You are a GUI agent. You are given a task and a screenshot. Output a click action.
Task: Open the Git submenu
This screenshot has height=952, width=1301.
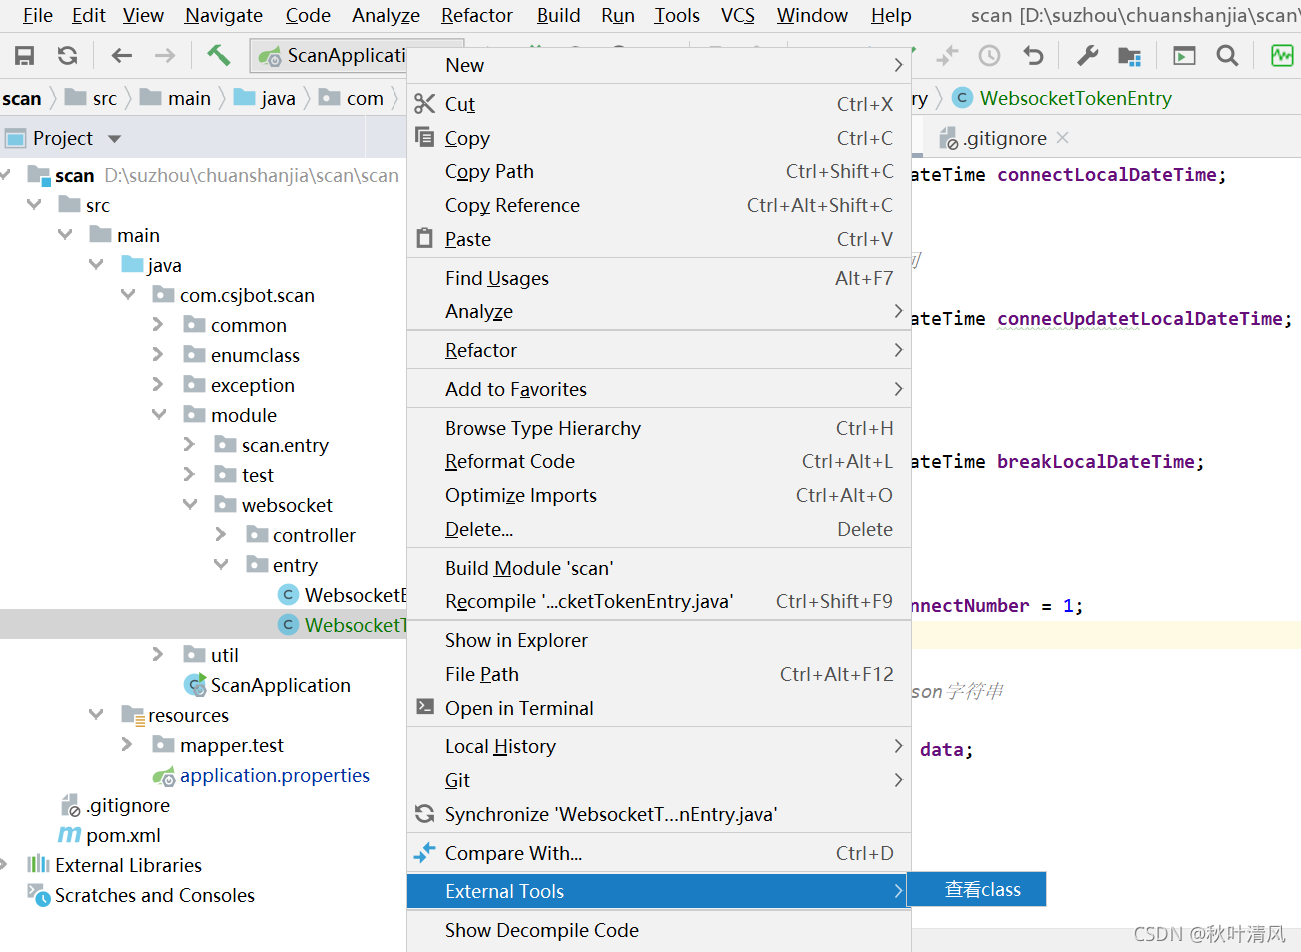(659, 781)
